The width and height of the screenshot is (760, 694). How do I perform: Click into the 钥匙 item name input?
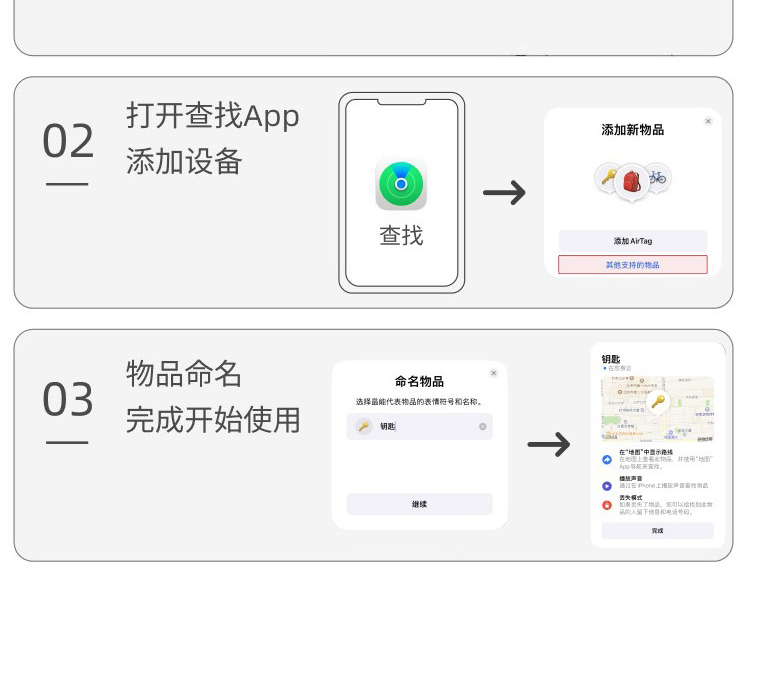[x=425, y=426]
